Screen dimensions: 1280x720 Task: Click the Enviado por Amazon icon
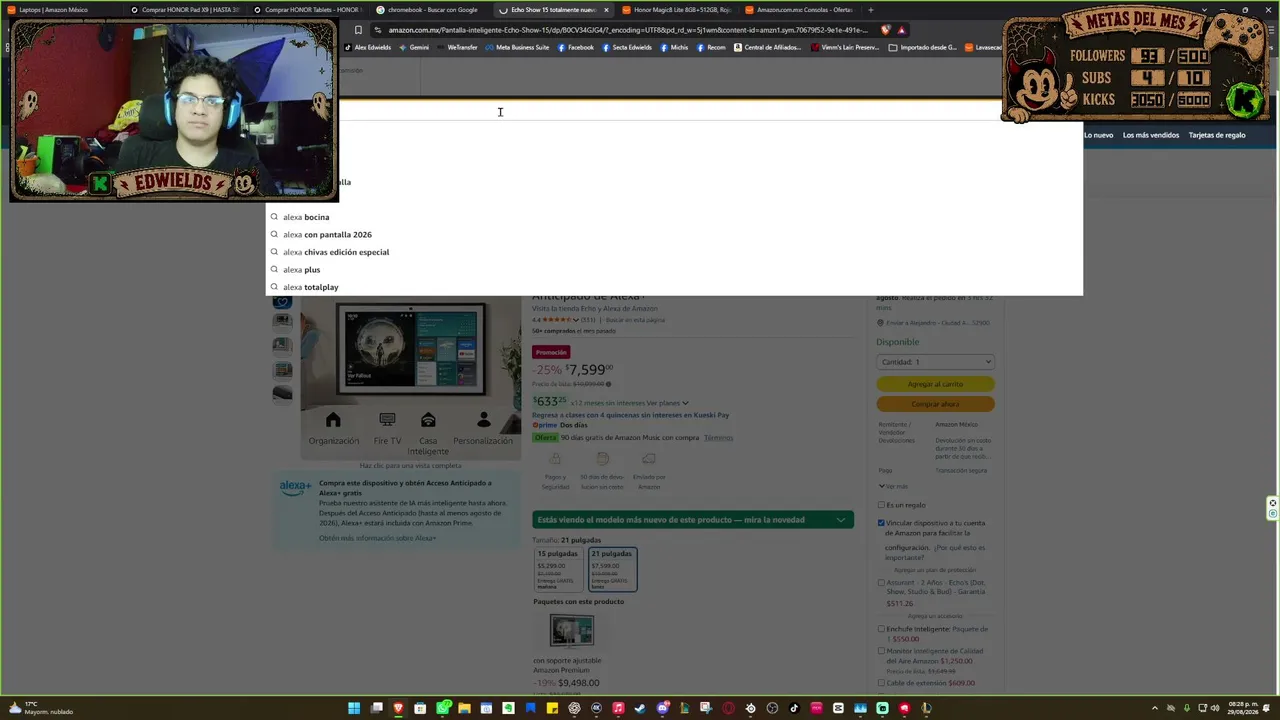(649, 459)
